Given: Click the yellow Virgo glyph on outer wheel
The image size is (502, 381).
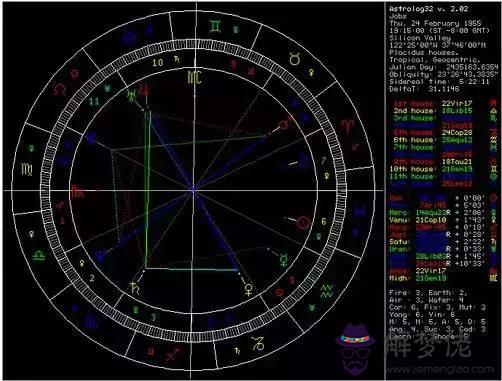Looking at the screenshot, I should pyautogui.click(x=27, y=169).
